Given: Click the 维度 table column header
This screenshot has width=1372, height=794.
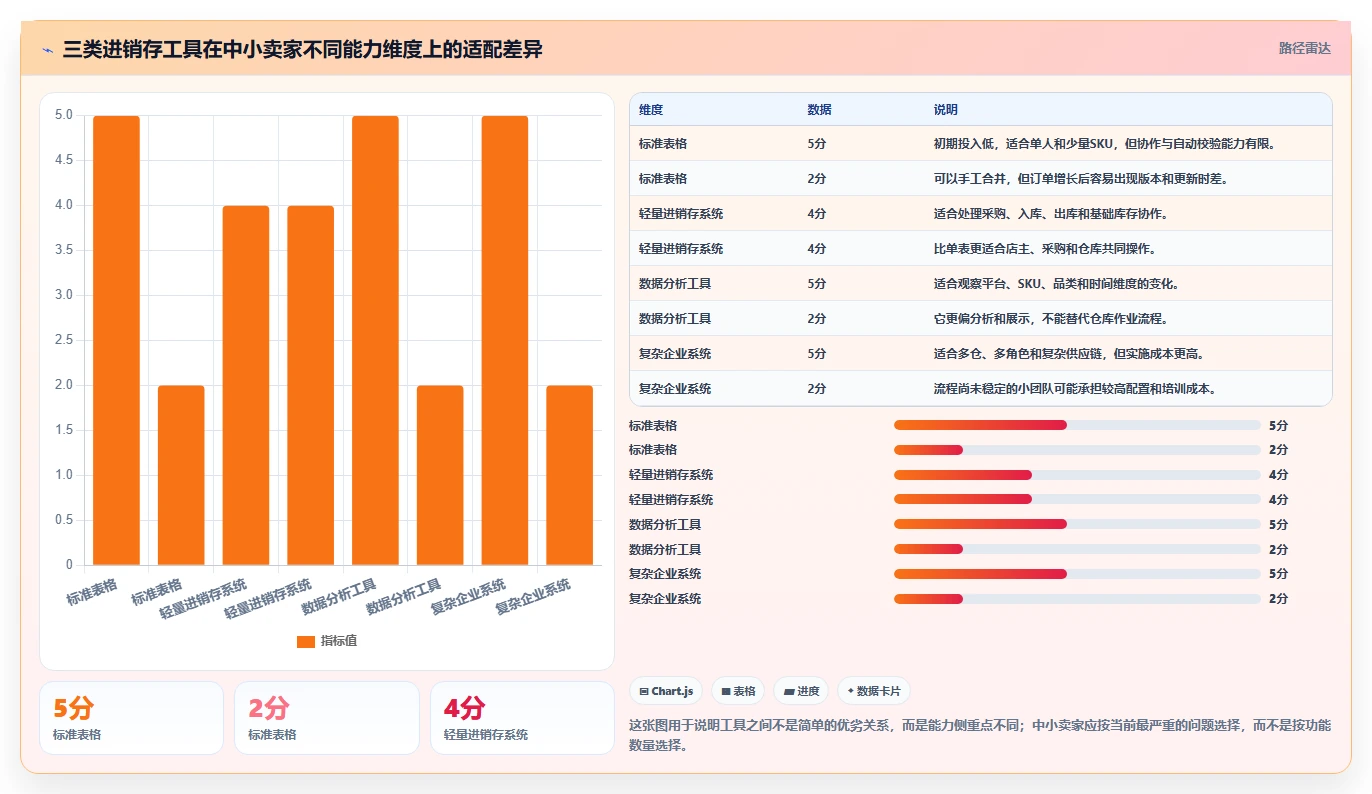Looking at the screenshot, I should [x=651, y=110].
